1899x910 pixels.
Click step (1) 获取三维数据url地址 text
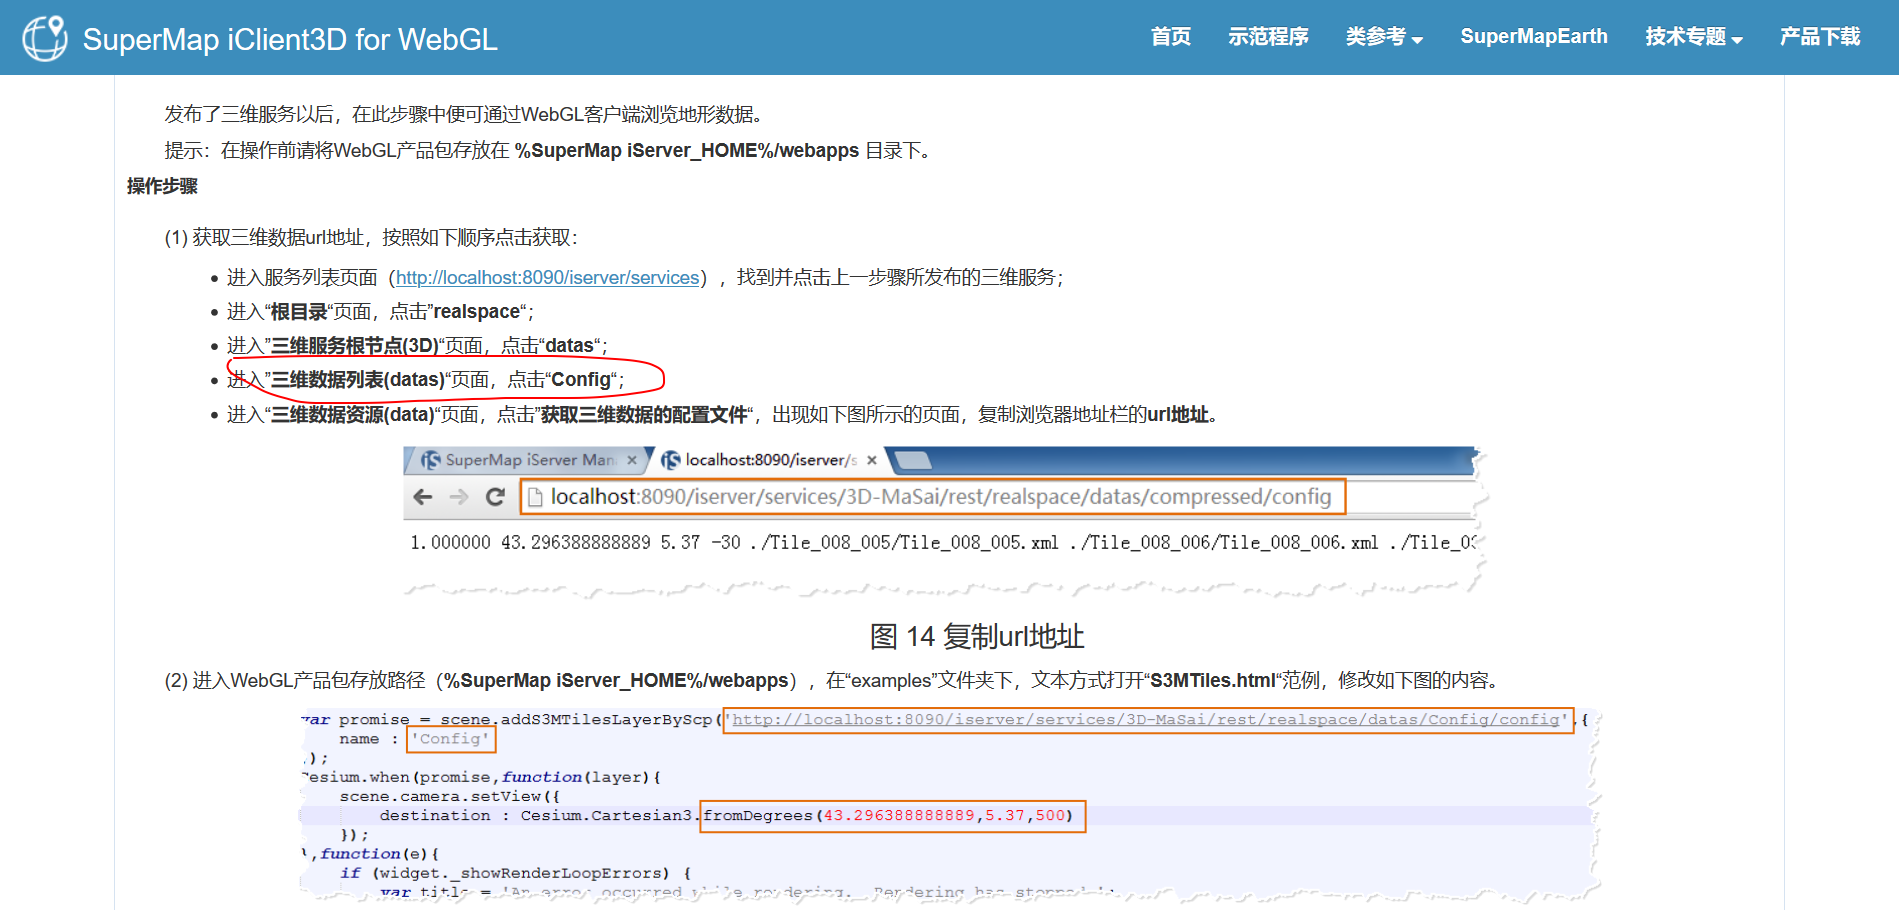[371, 237]
